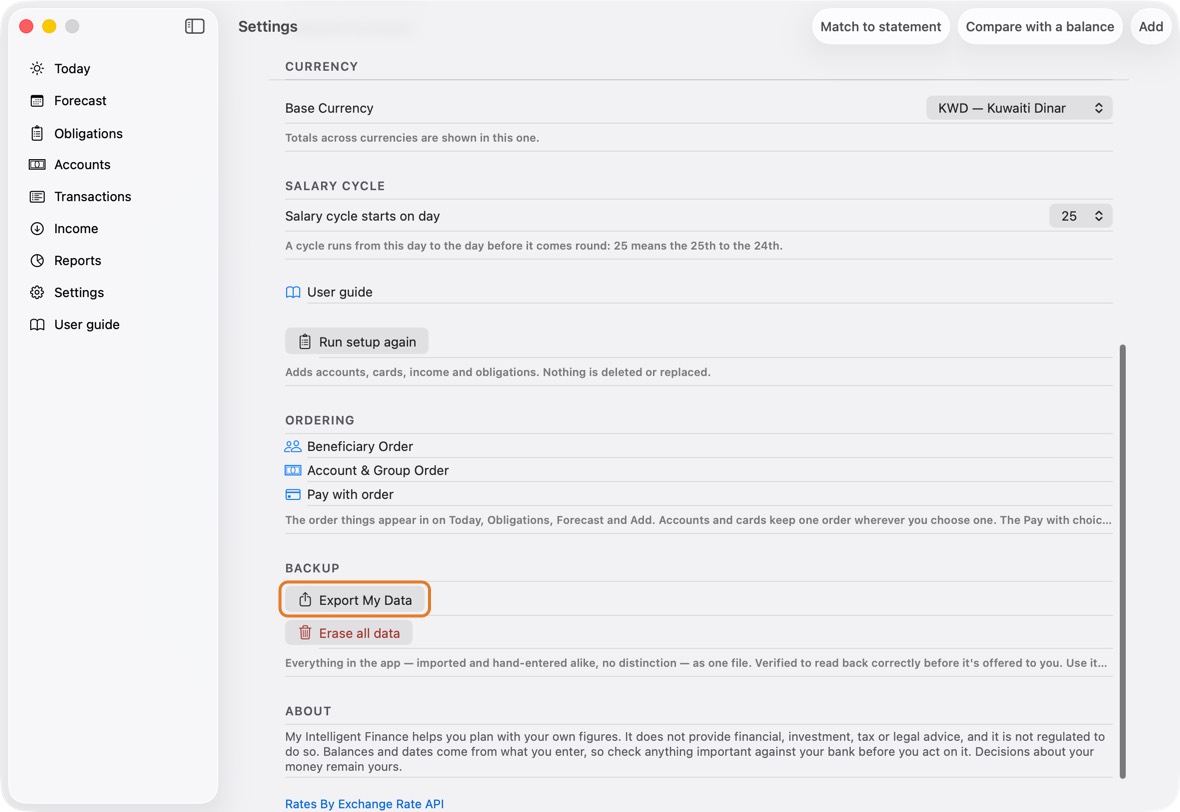Click the BACKUP section heading
This screenshot has height=812, width=1180.
312,568
